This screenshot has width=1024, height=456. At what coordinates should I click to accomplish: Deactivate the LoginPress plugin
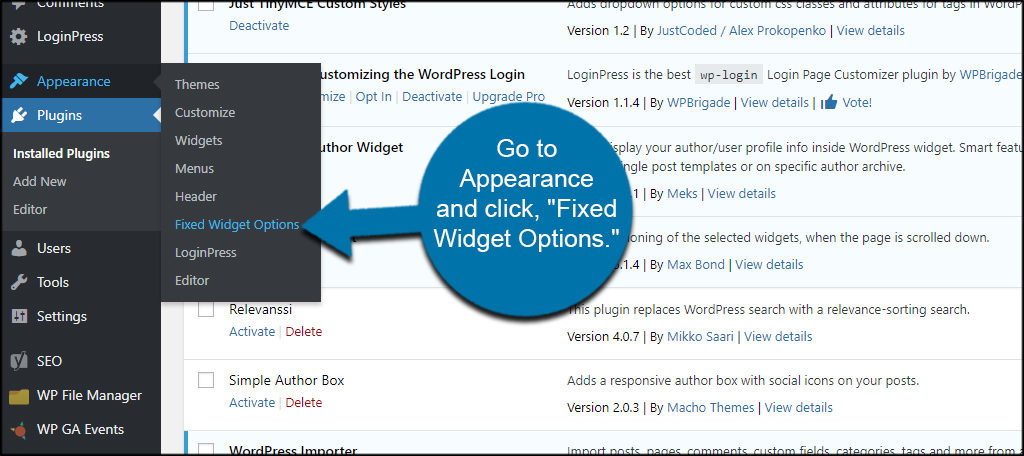pos(432,97)
